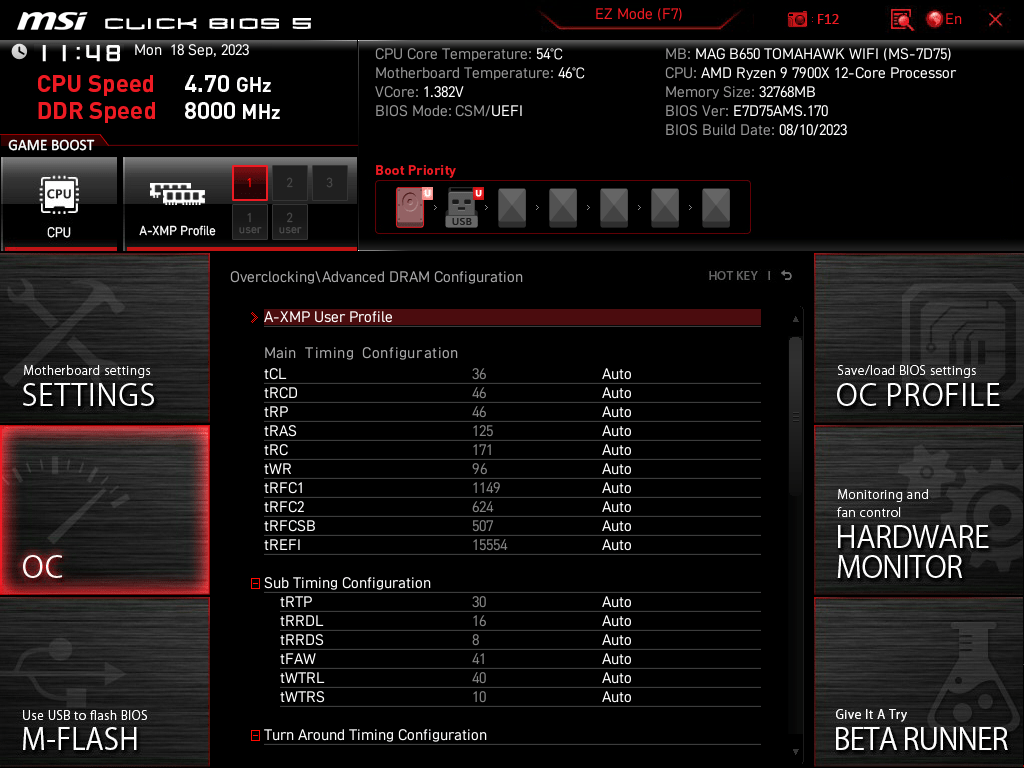Open the HARDWARE MONITOR panel
Viewport: 1024px width, 768px height.
click(919, 510)
